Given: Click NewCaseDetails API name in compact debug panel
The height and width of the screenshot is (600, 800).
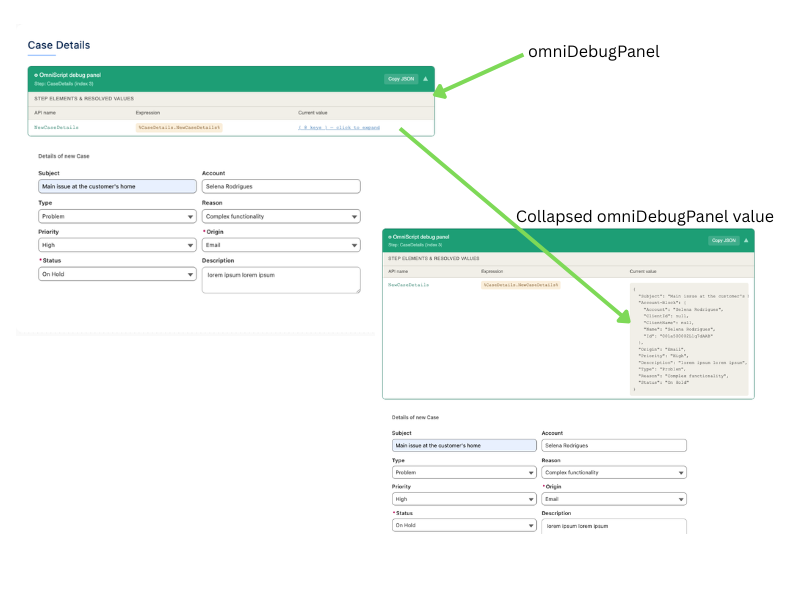Looking at the screenshot, I should pyautogui.click(x=56, y=128).
